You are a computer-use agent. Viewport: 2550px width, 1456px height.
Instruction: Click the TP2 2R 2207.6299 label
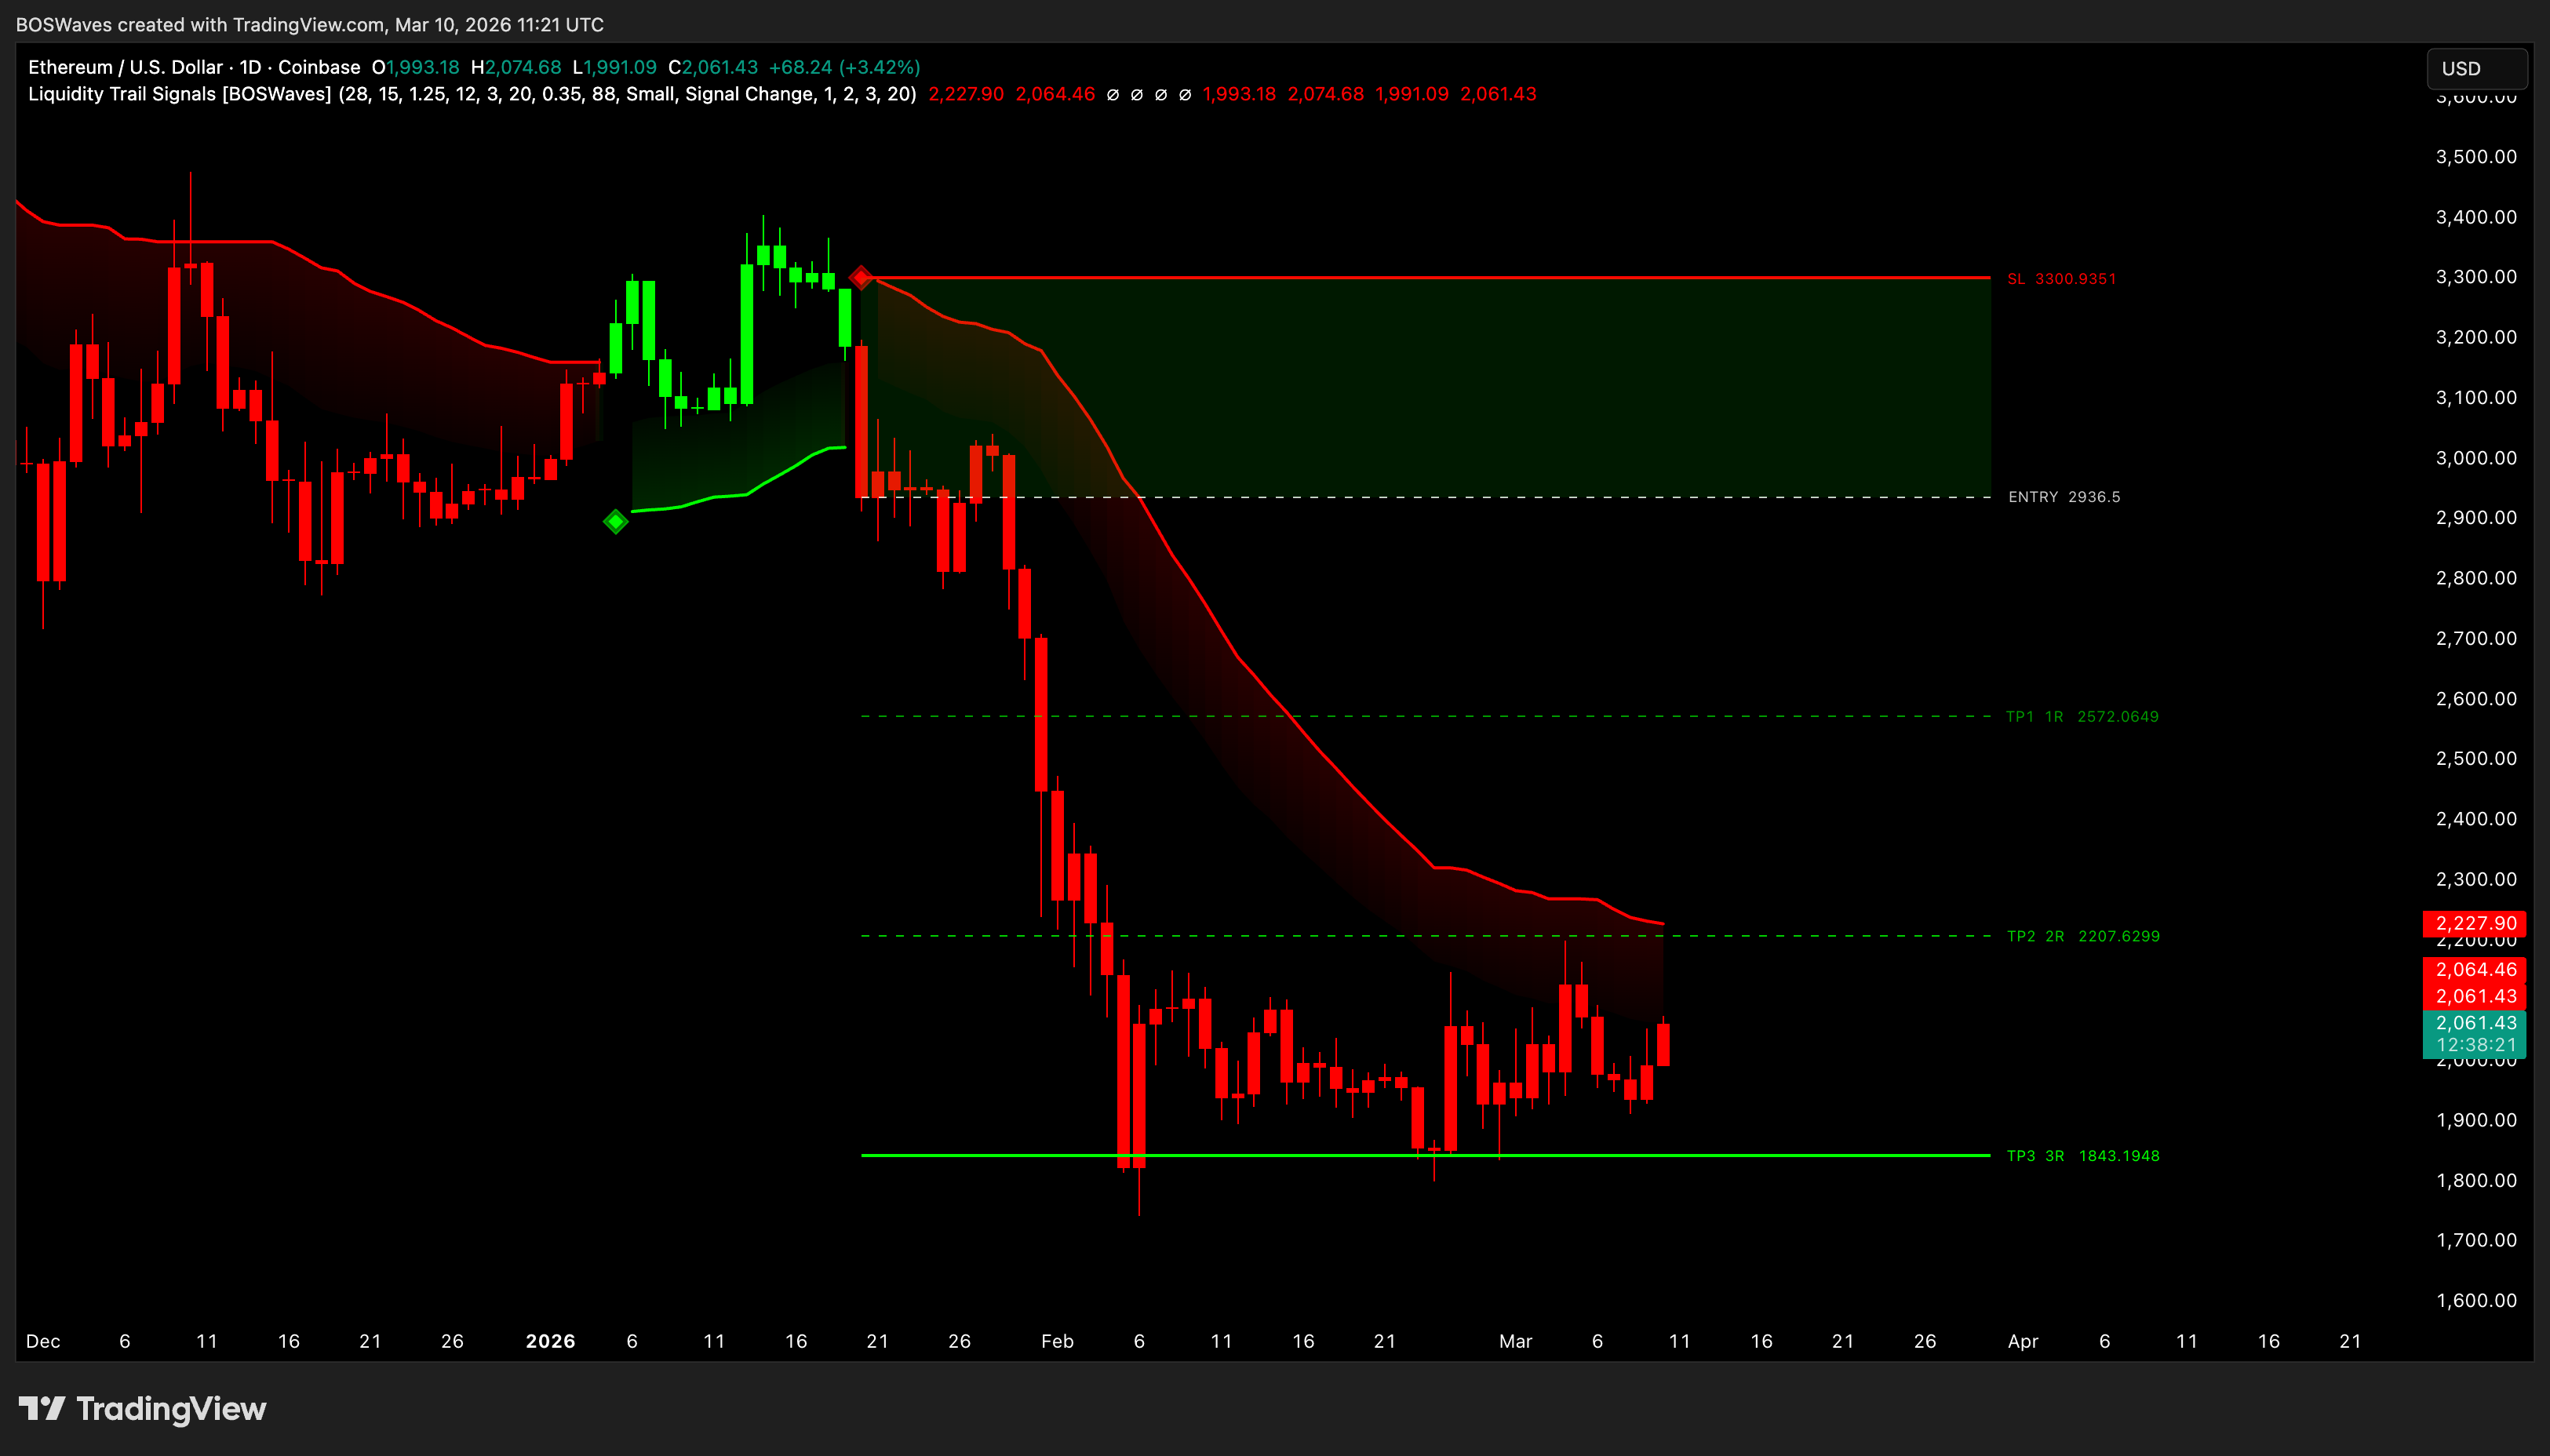2083,936
